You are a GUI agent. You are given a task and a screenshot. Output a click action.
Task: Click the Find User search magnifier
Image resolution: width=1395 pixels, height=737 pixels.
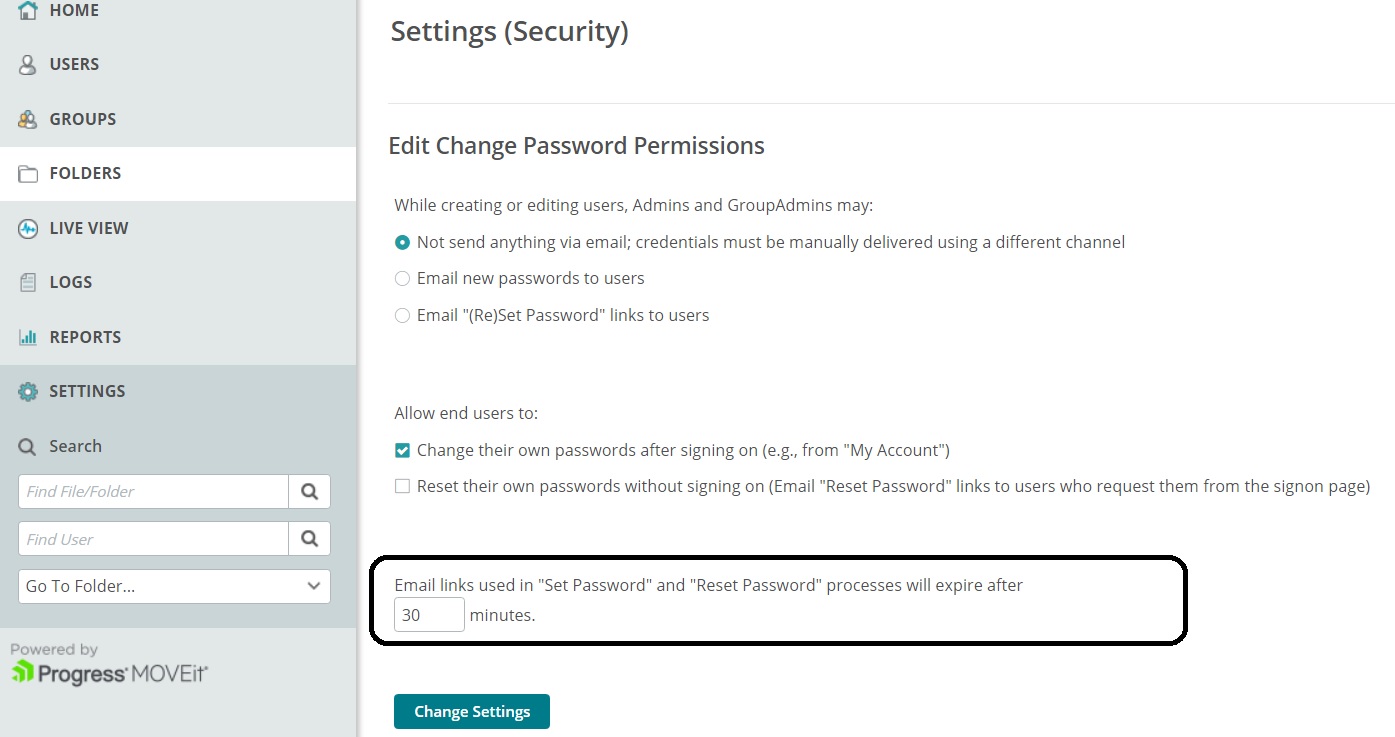(309, 538)
